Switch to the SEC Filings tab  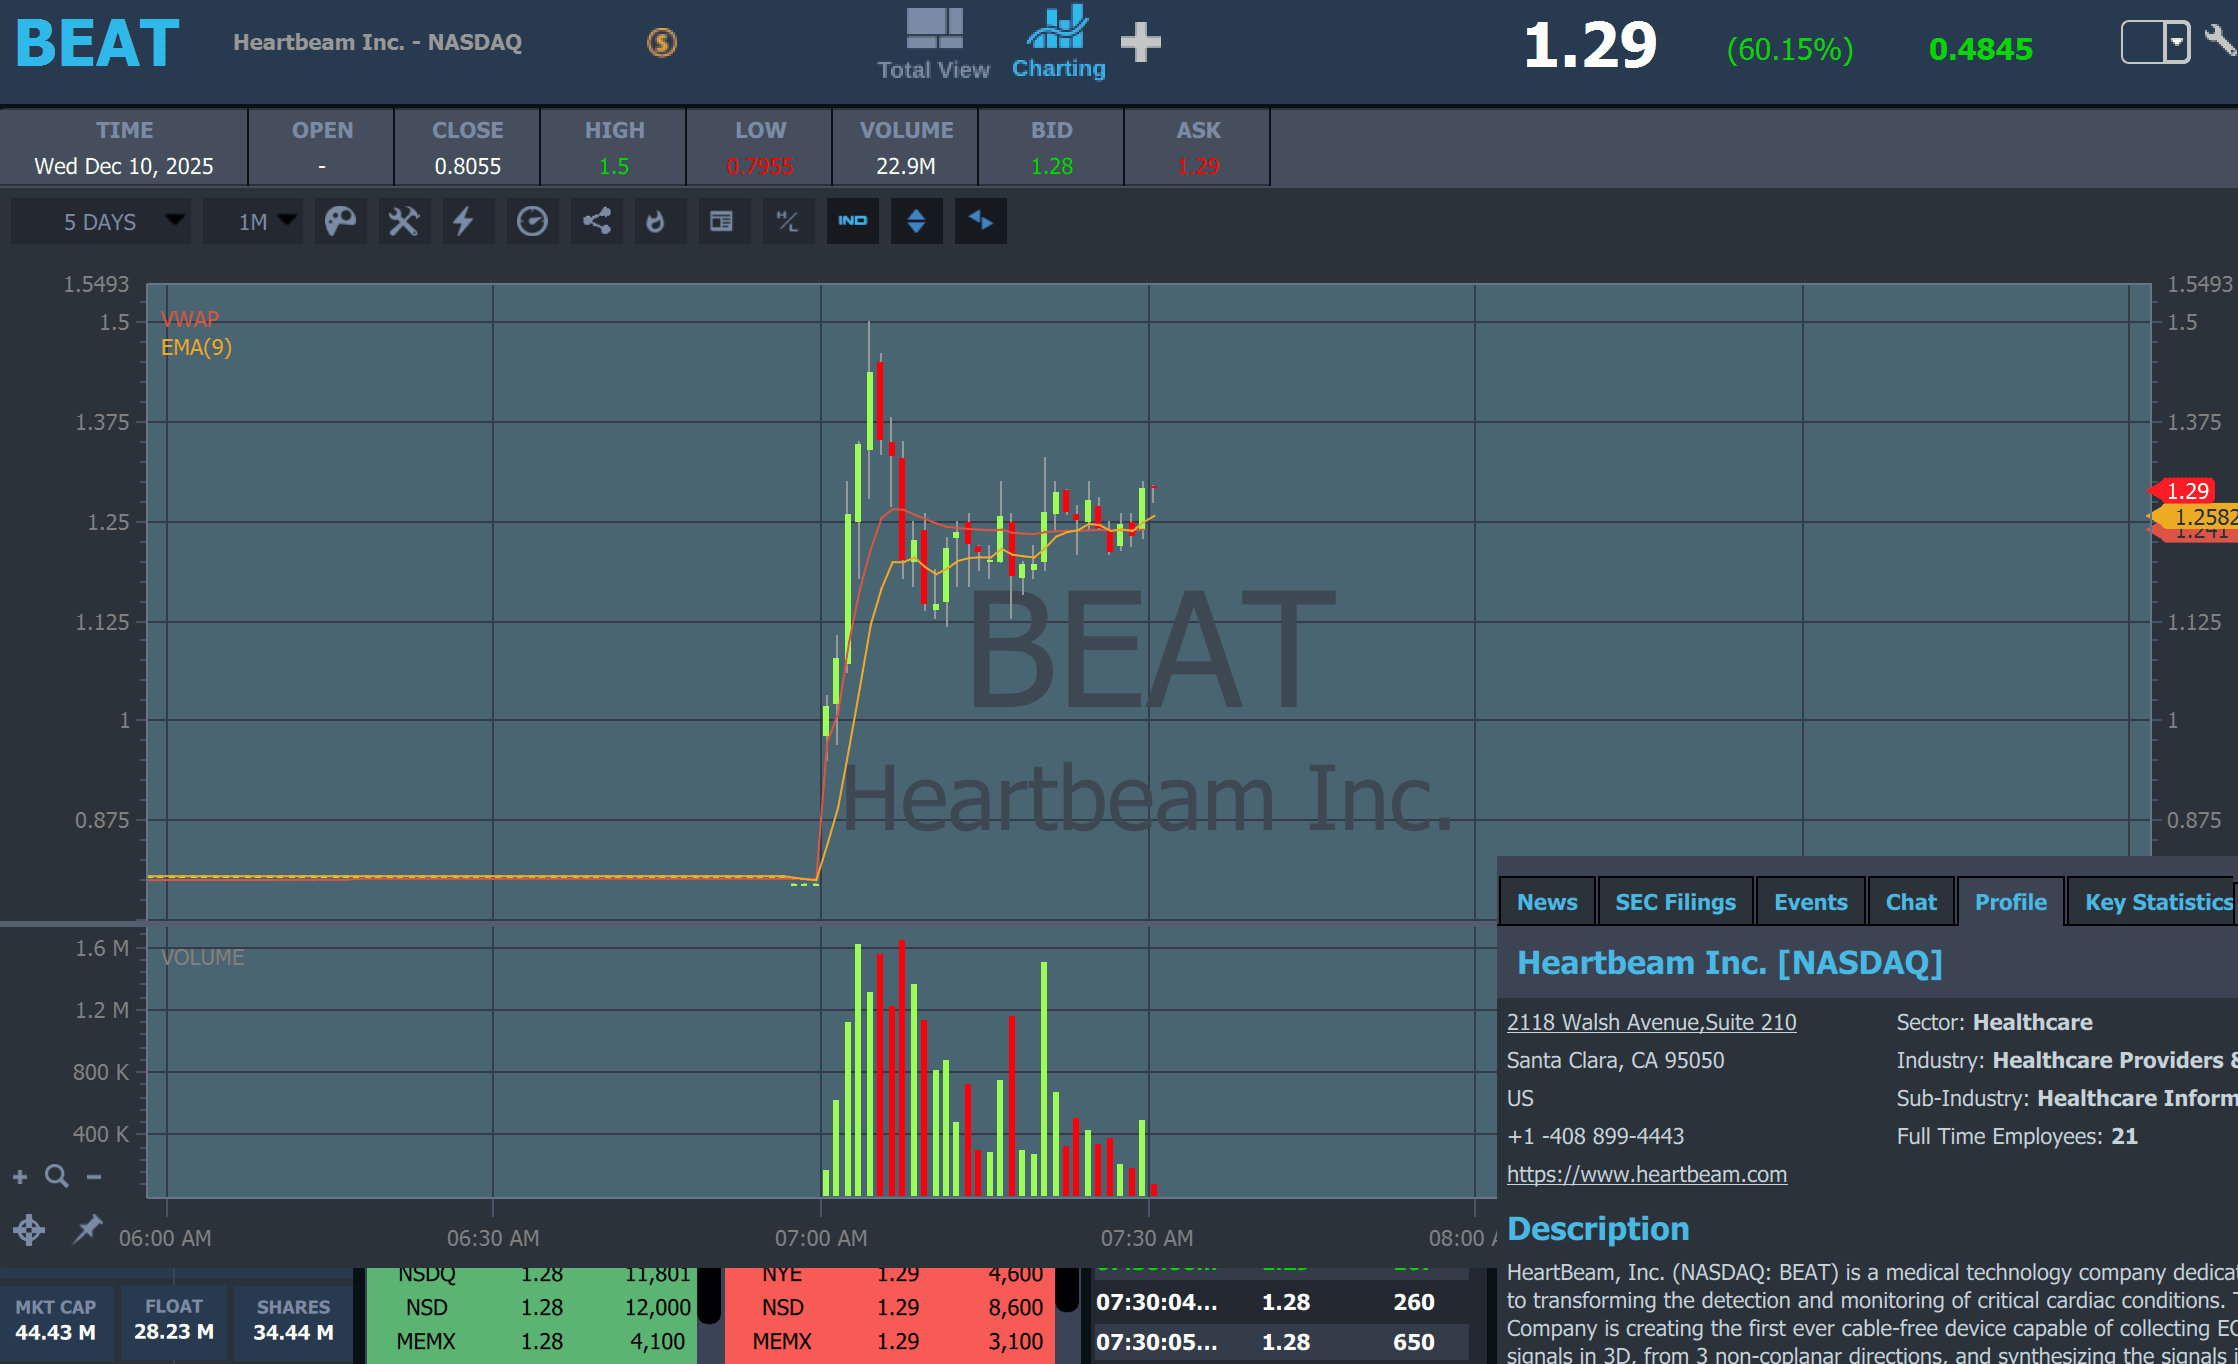(1675, 902)
